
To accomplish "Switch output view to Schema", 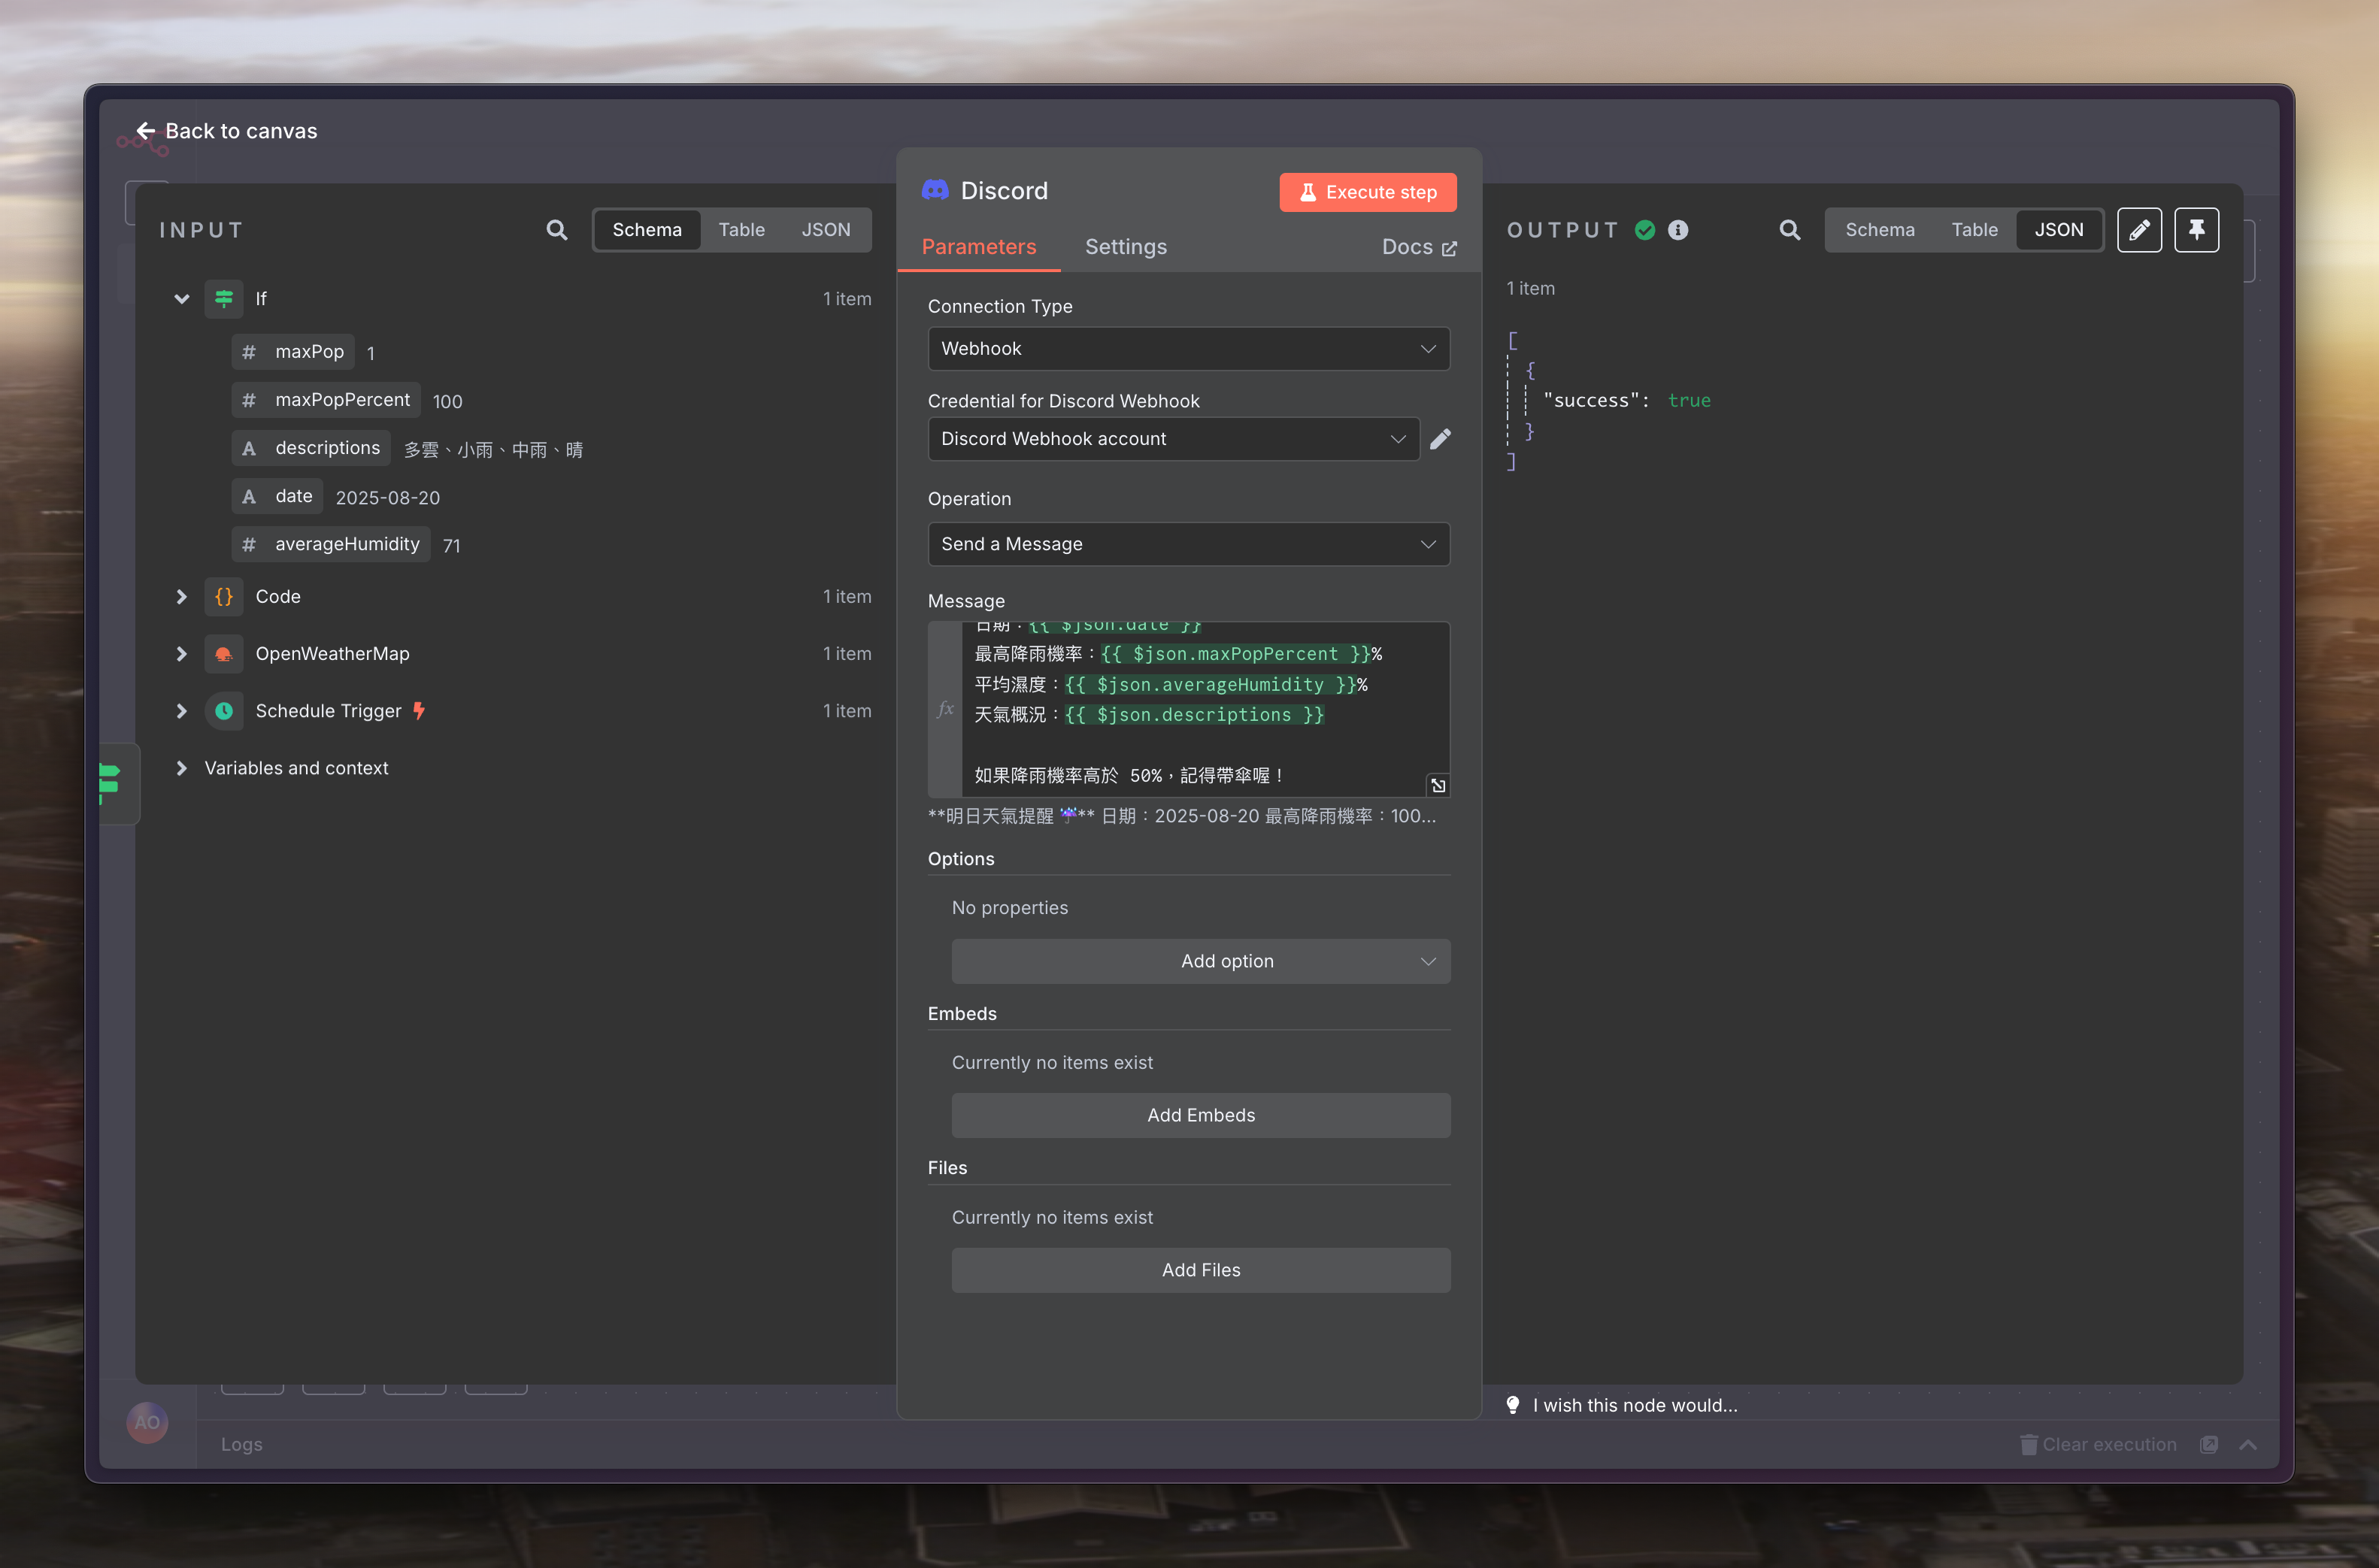I will click(x=1879, y=230).
